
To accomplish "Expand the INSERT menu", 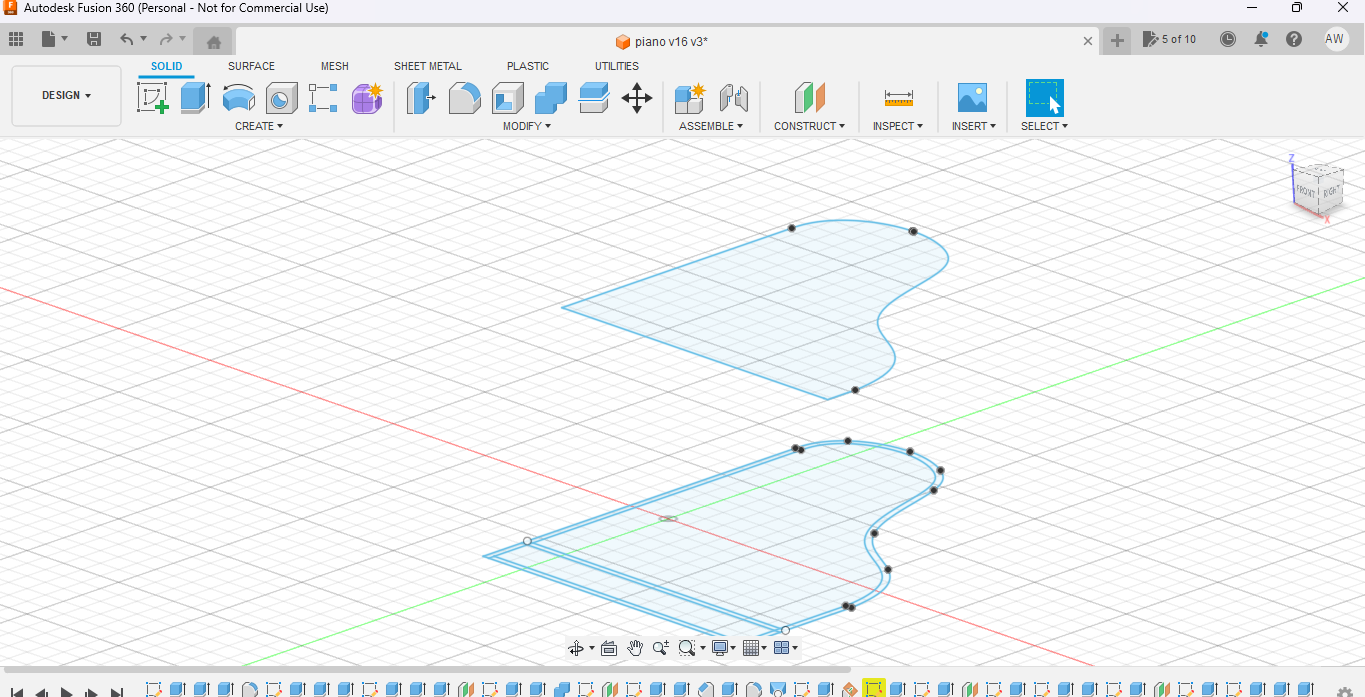I will point(974,126).
